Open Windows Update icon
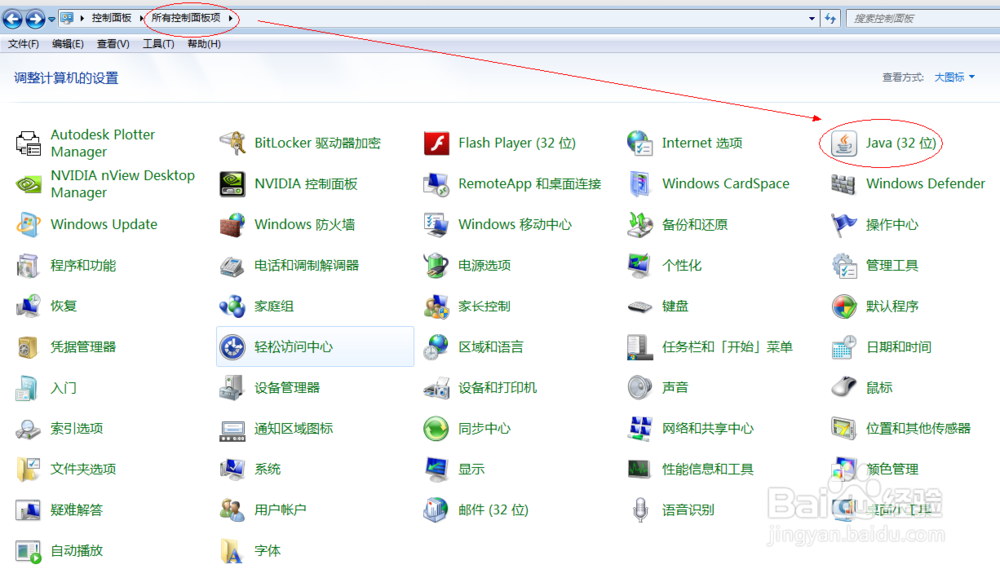This screenshot has height=569, width=1000. 28,225
